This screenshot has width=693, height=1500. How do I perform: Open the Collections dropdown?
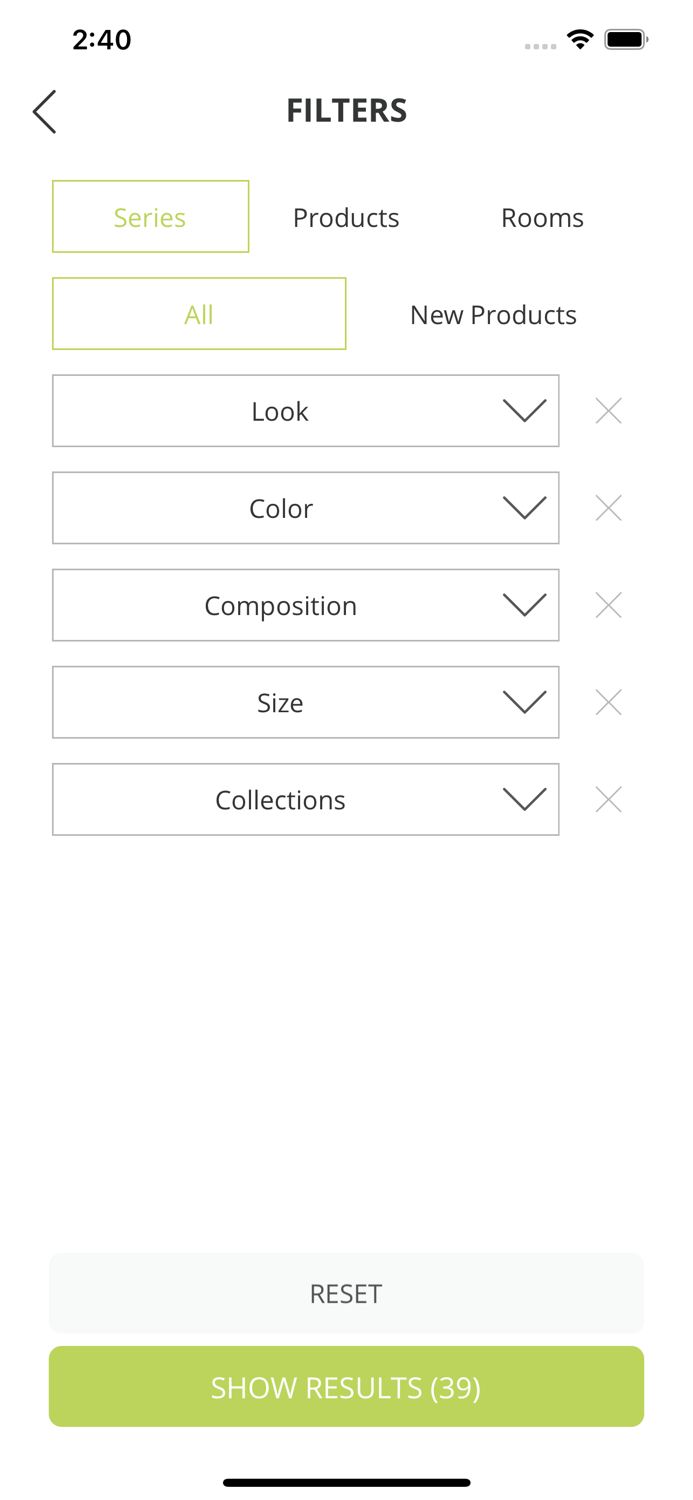[x=305, y=800]
